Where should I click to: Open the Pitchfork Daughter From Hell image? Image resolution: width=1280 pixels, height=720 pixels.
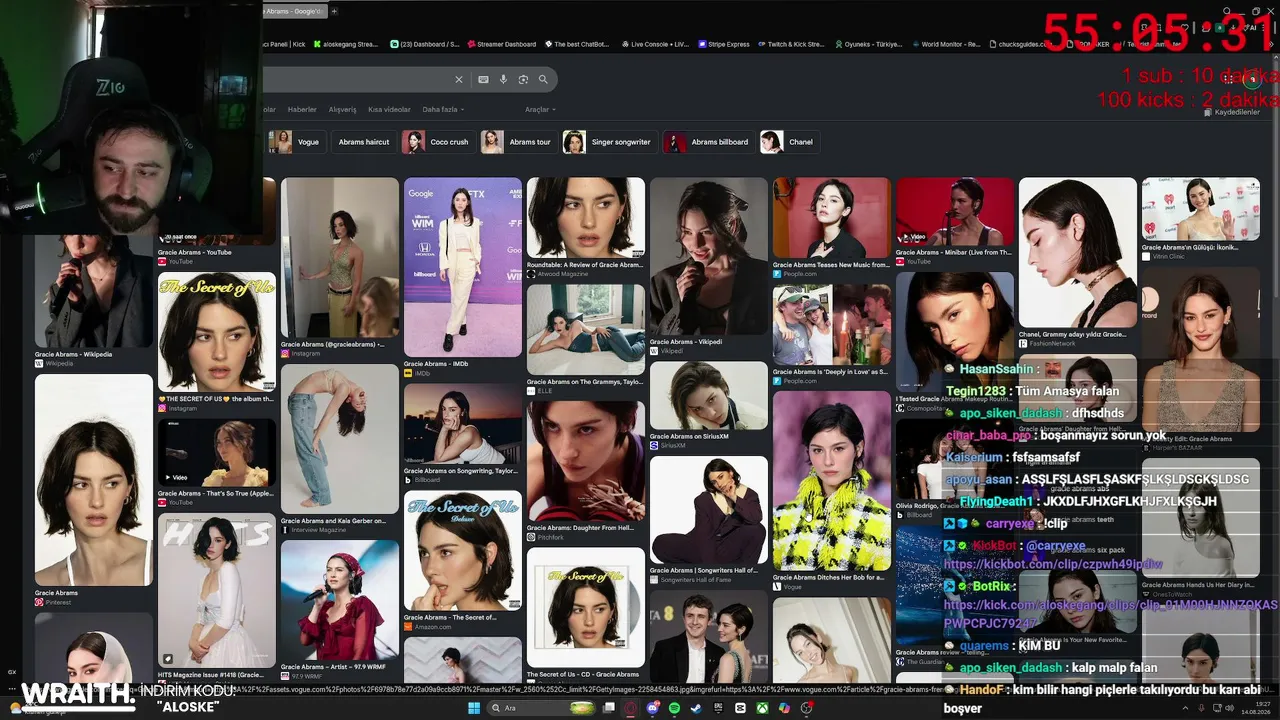586,461
